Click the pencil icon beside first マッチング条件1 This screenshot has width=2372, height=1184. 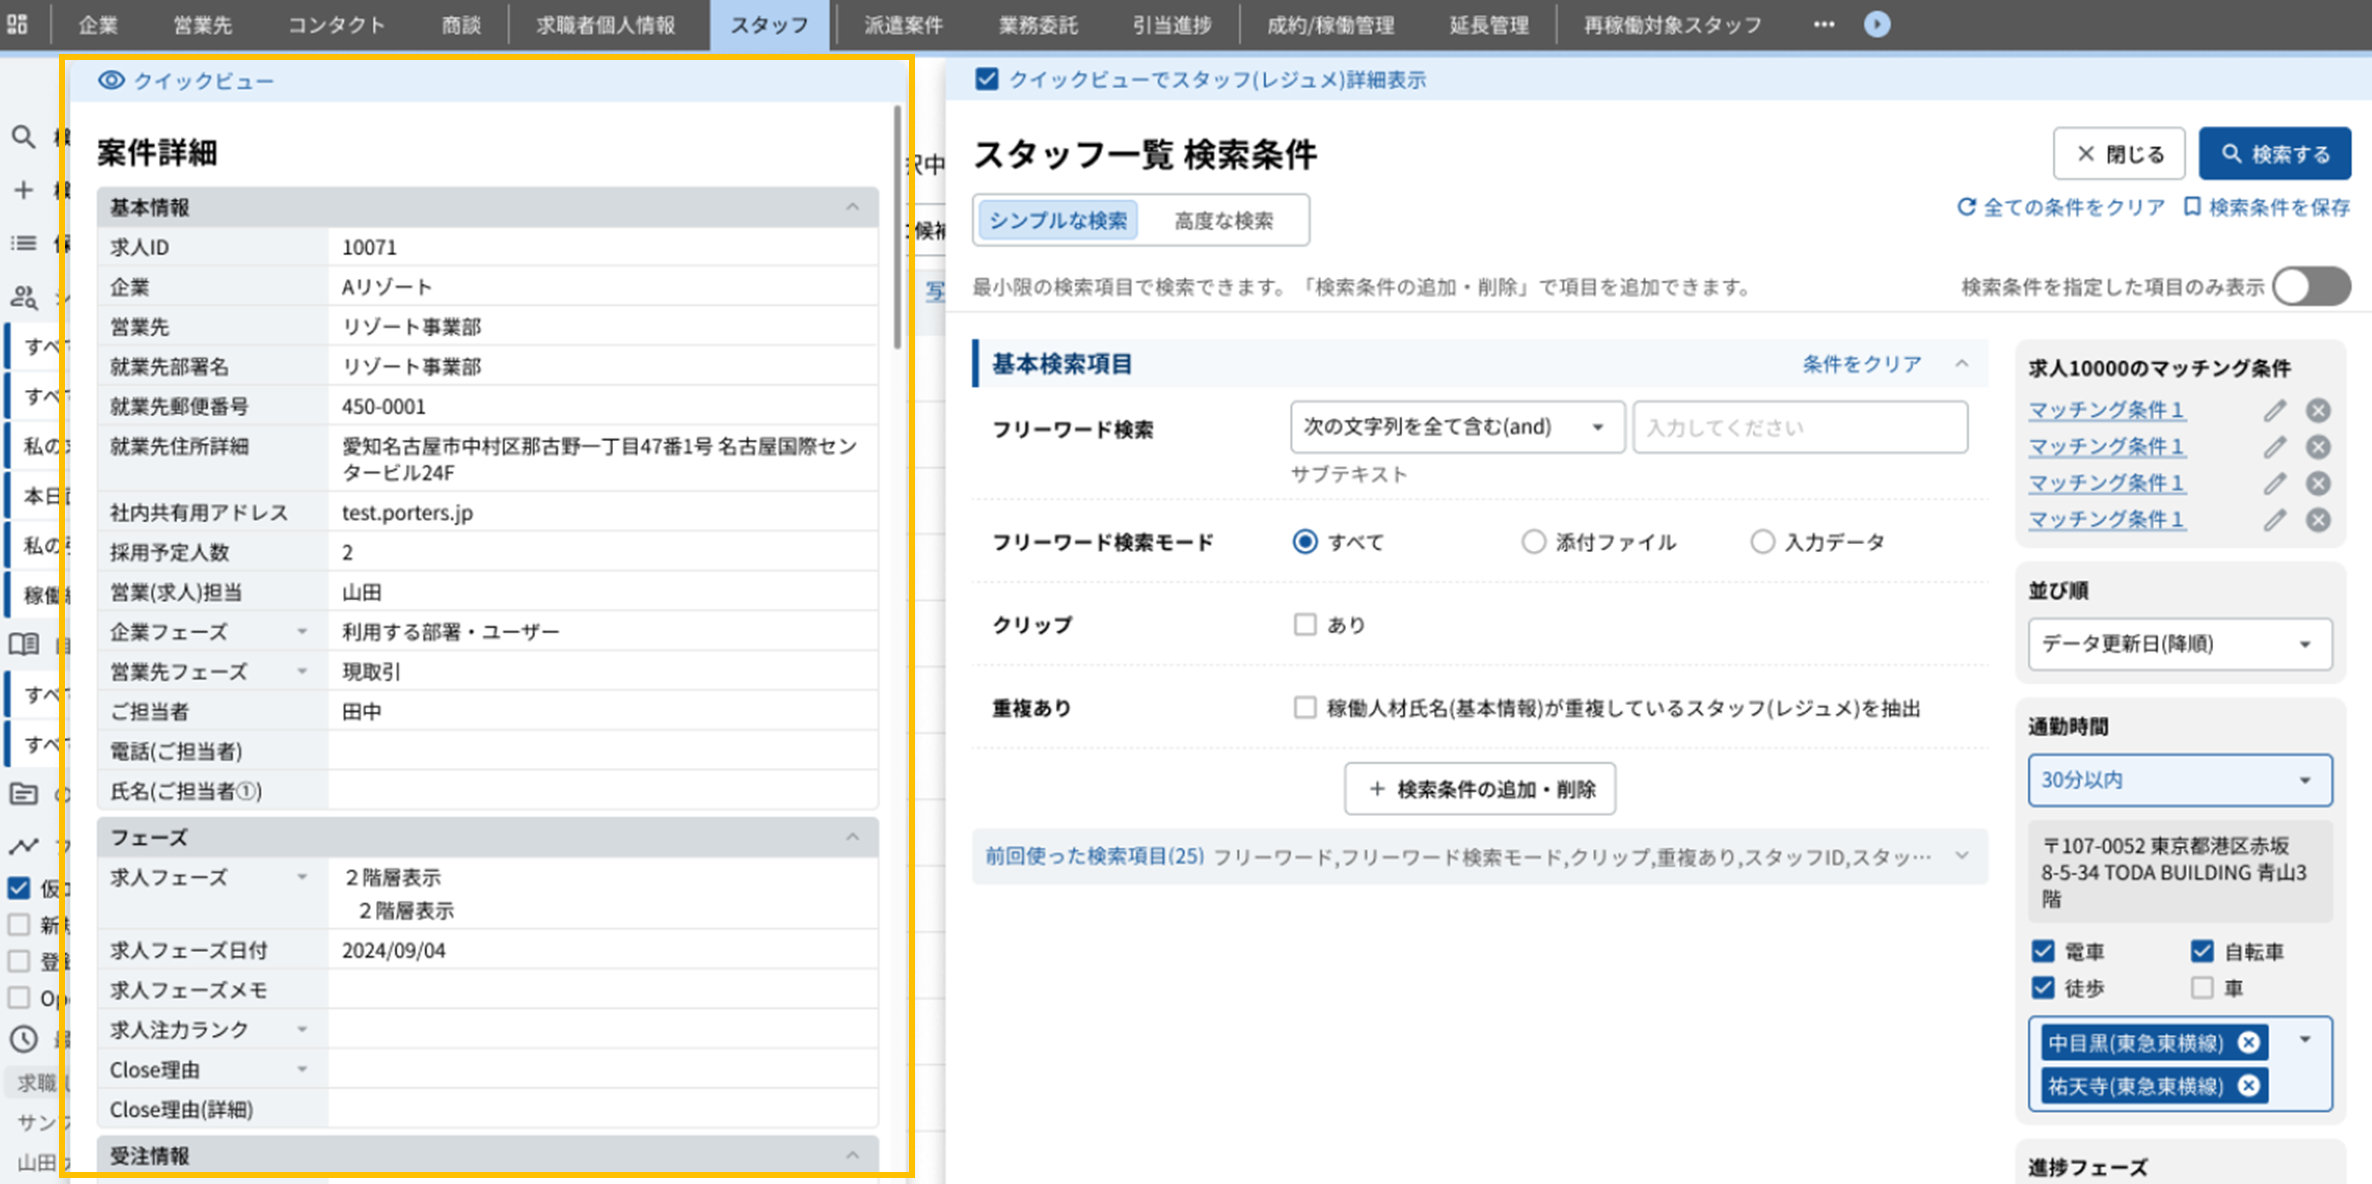pos(2275,410)
